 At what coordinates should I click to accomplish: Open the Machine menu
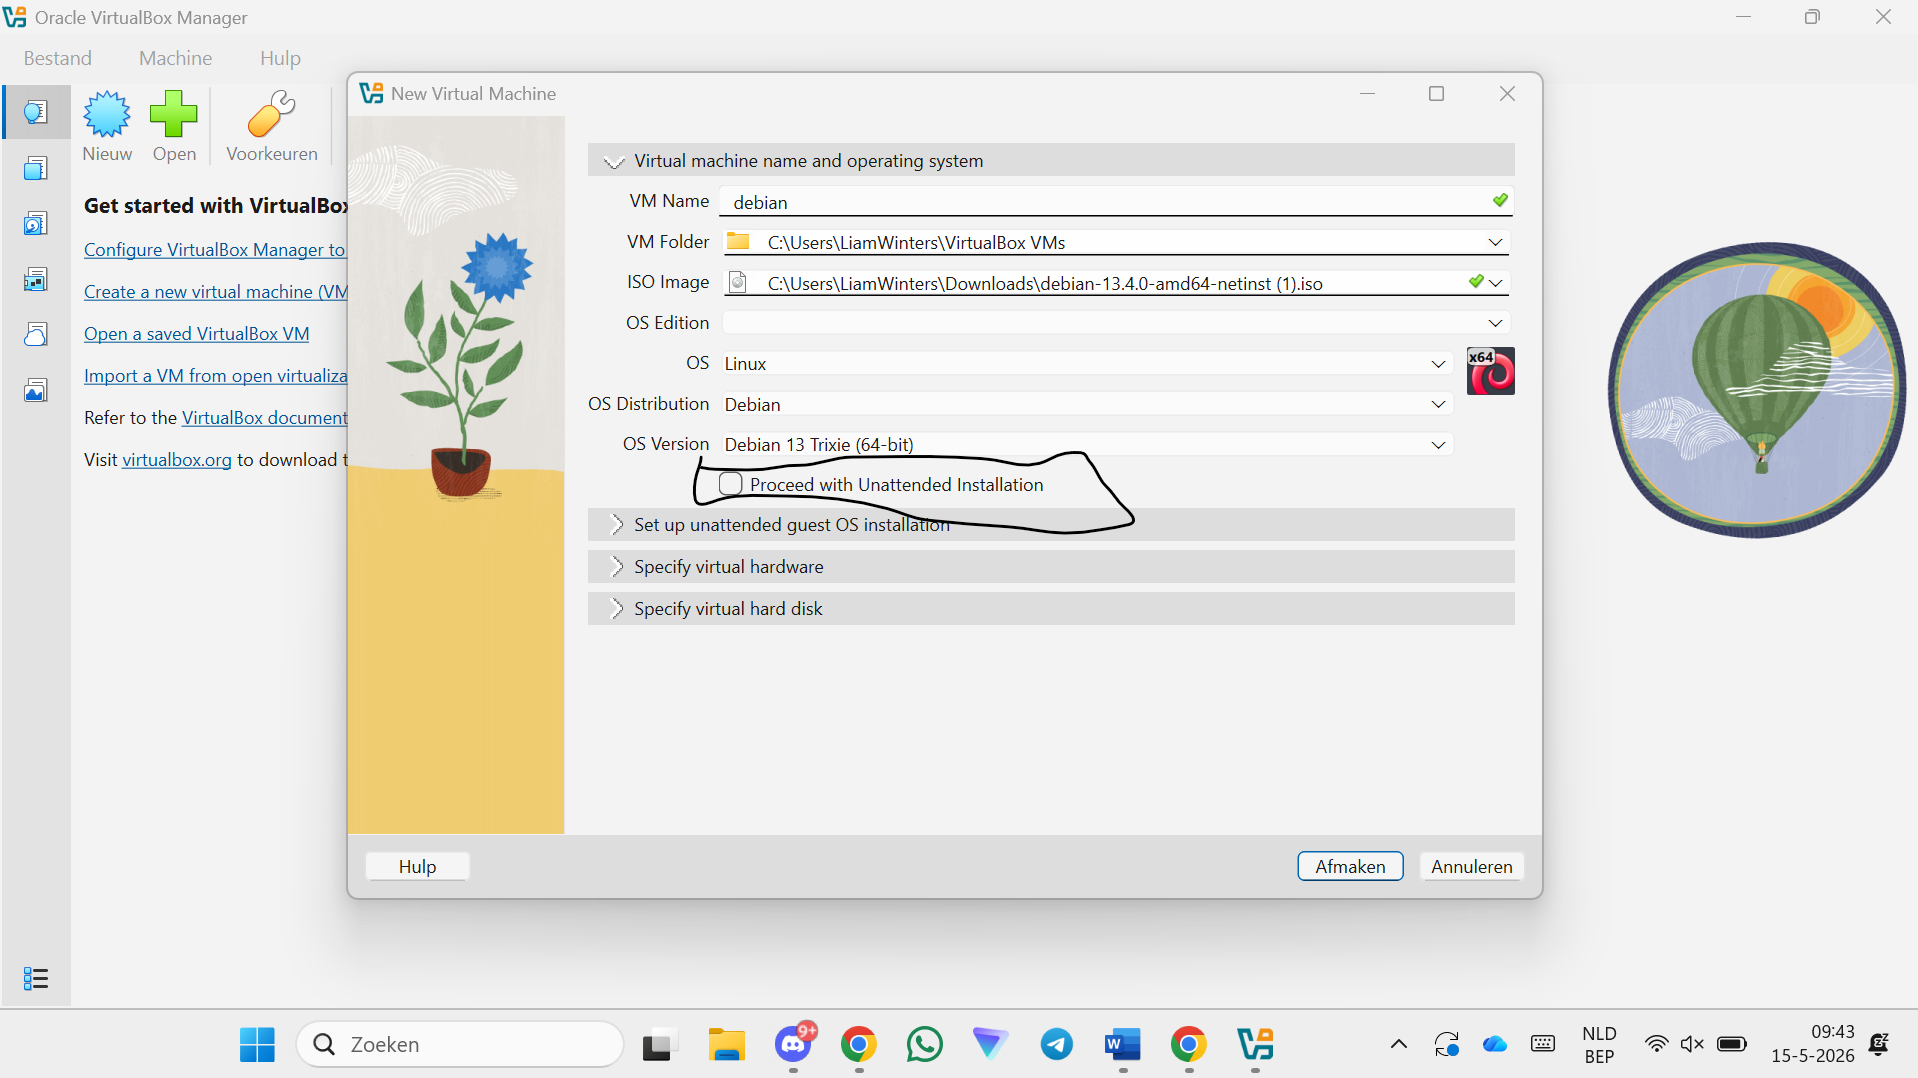tap(176, 58)
